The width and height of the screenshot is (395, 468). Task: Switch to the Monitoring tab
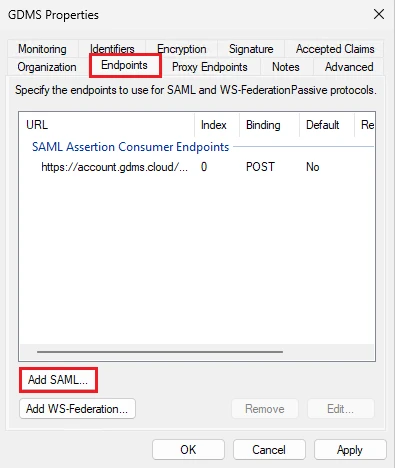tap(42, 49)
